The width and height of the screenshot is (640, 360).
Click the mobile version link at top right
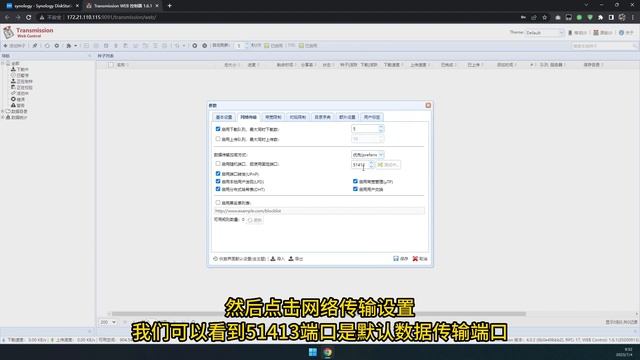pyautogui.click(x=577, y=32)
